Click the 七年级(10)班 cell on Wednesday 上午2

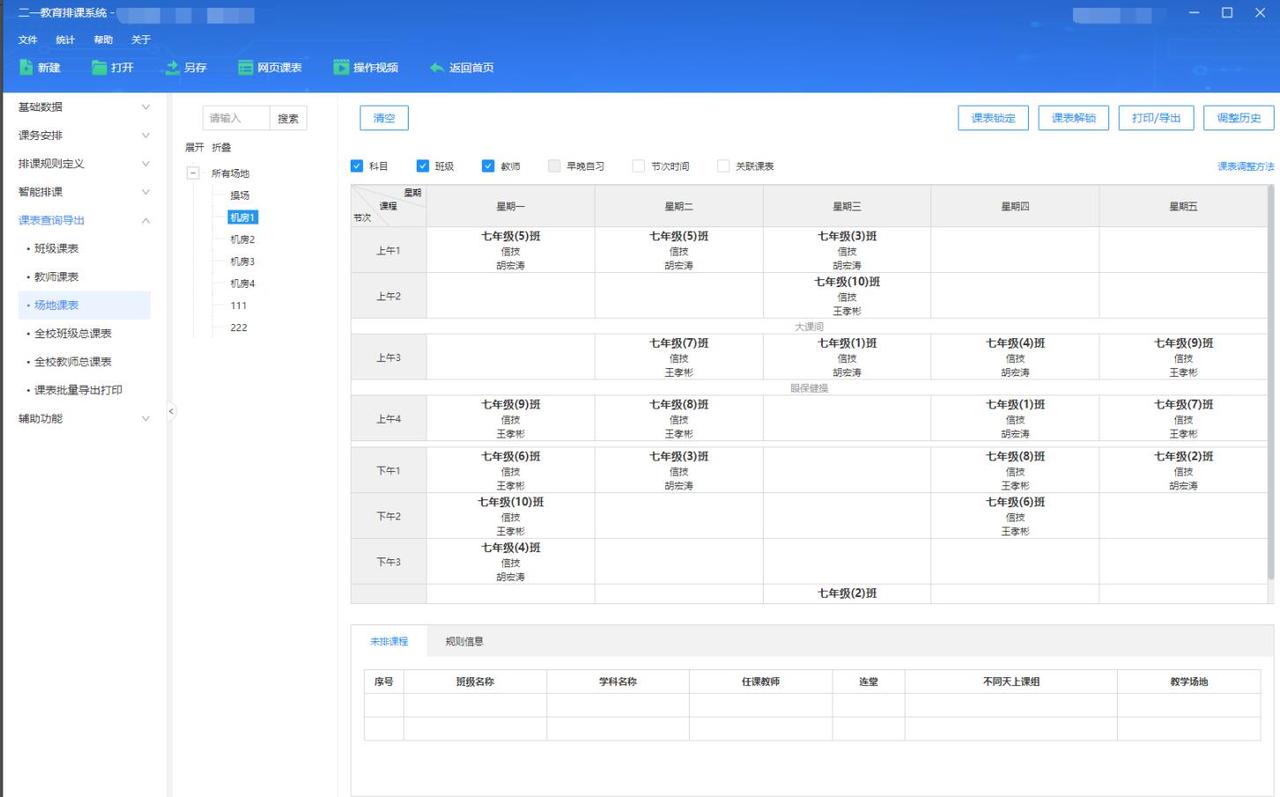click(x=847, y=296)
